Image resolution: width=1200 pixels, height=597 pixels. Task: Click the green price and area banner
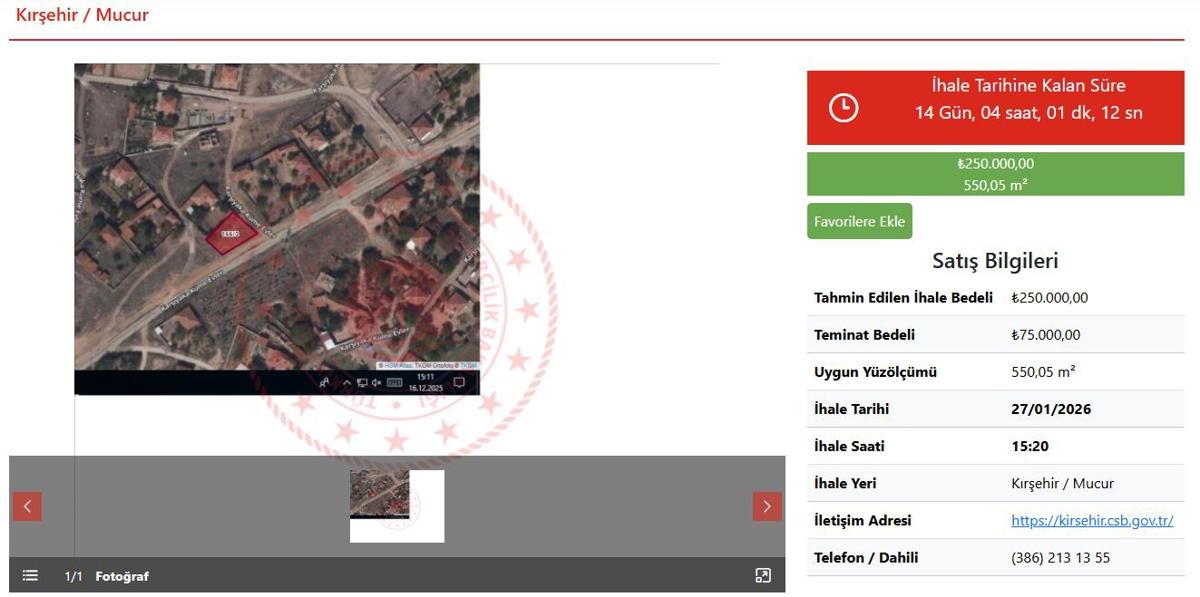tap(995, 174)
